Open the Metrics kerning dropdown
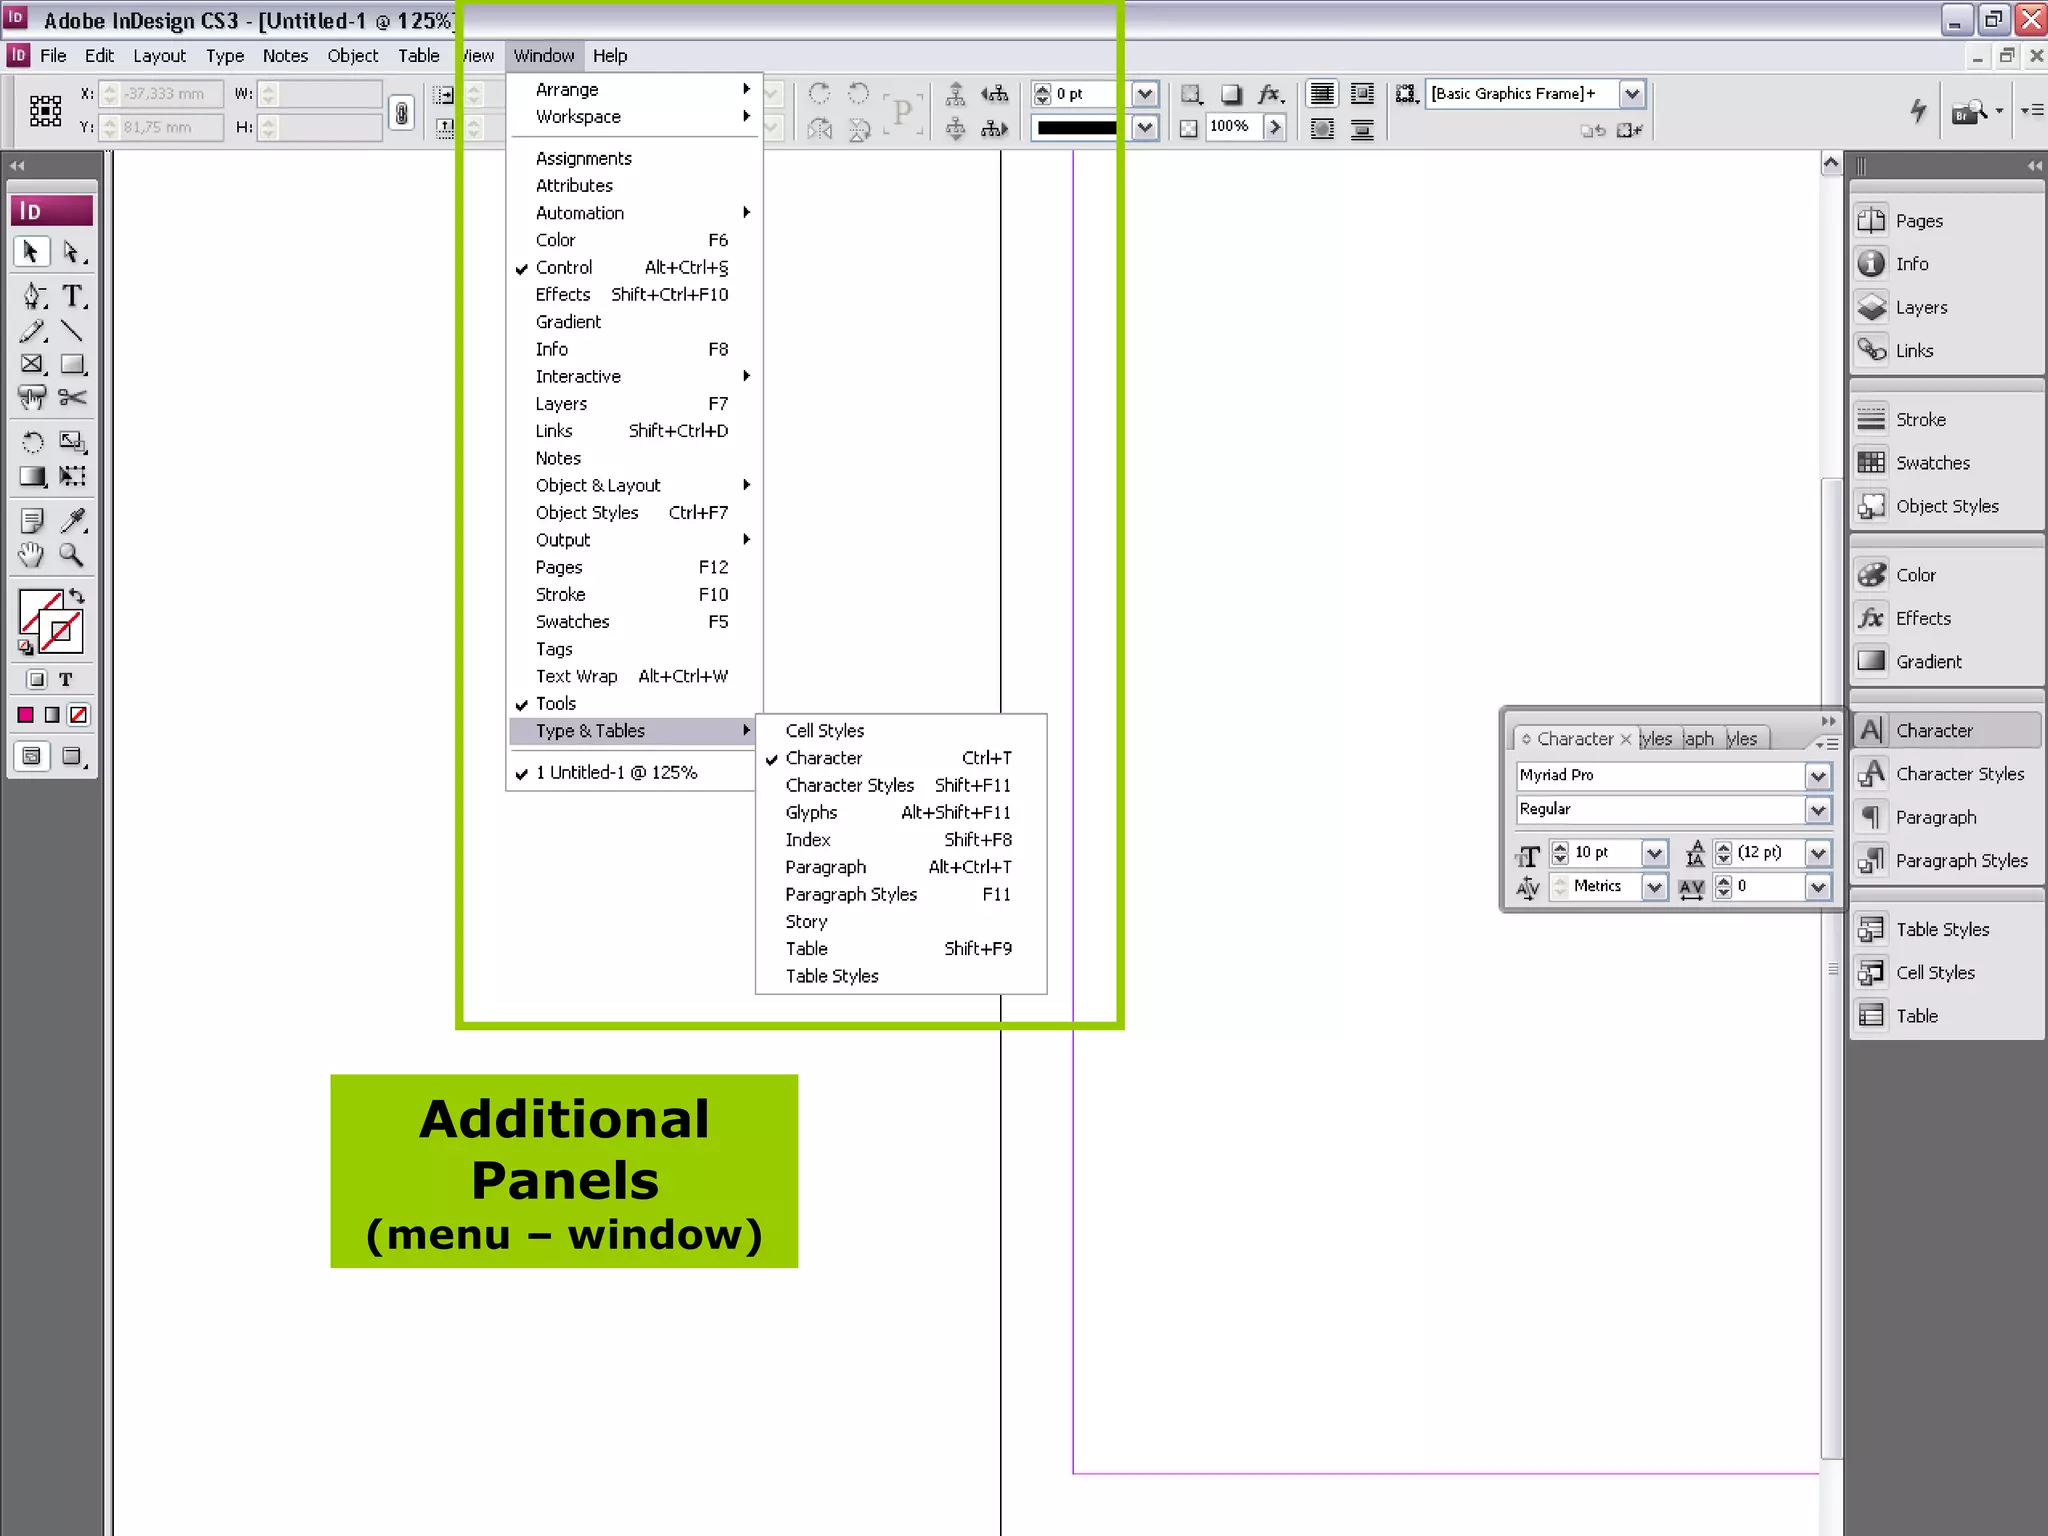The height and width of the screenshot is (1536, 2048). [1655, 887]
